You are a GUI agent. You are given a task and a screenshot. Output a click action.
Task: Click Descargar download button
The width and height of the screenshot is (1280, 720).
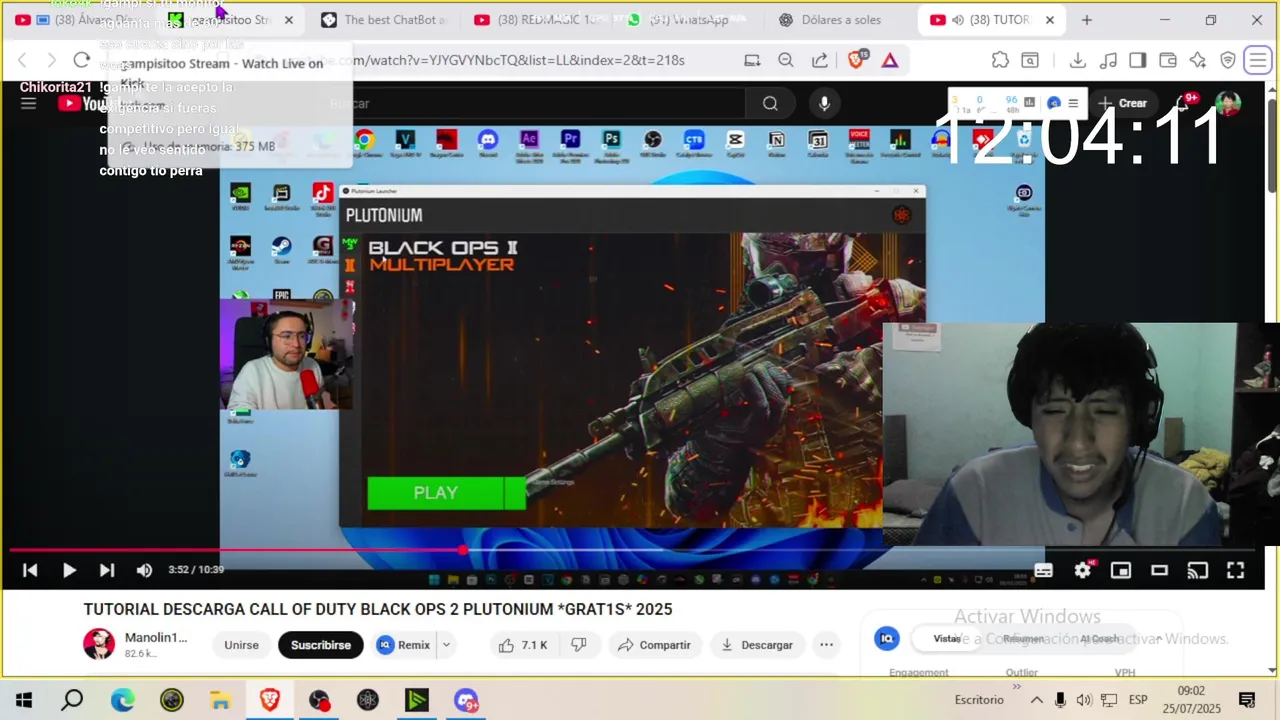click(x=757, y=645)
